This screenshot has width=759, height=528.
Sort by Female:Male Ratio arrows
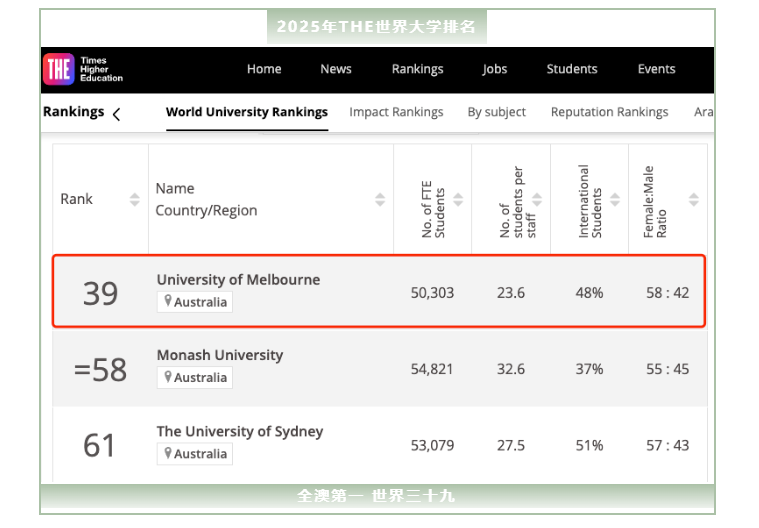pos(694,199)
